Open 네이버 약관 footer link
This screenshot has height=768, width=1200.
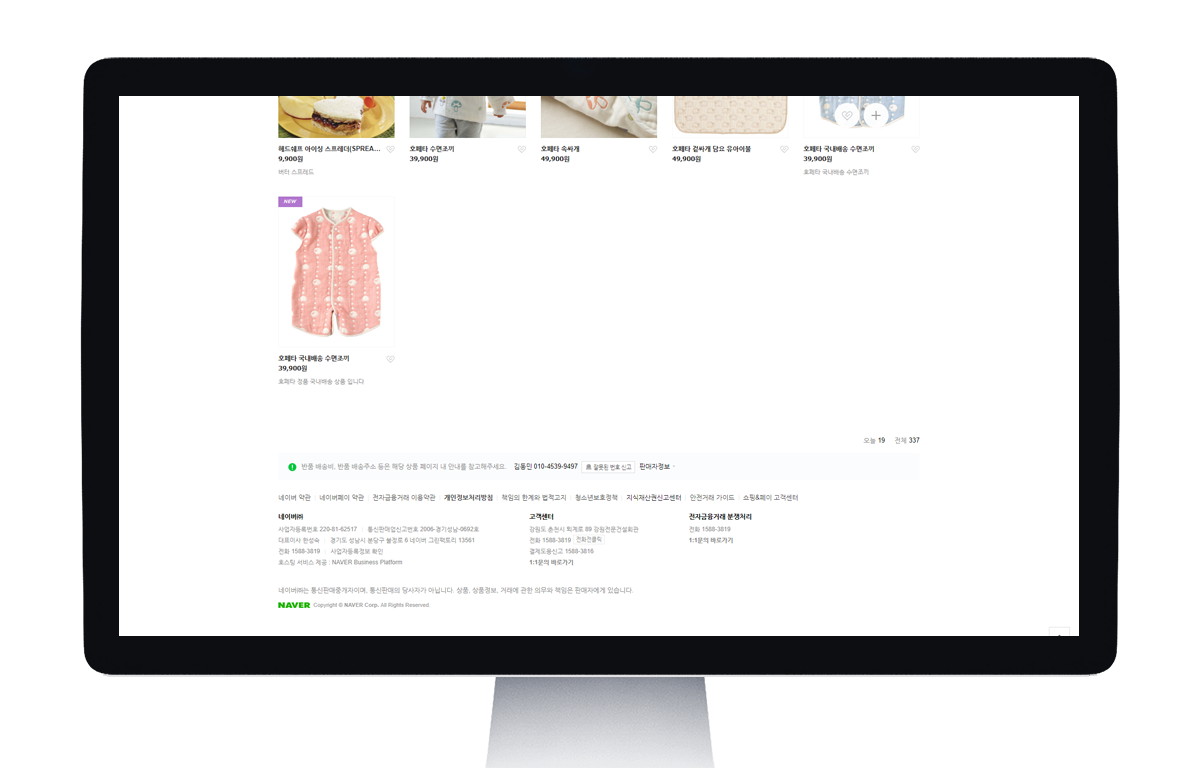pyautogui.click(x=294, y=498)
